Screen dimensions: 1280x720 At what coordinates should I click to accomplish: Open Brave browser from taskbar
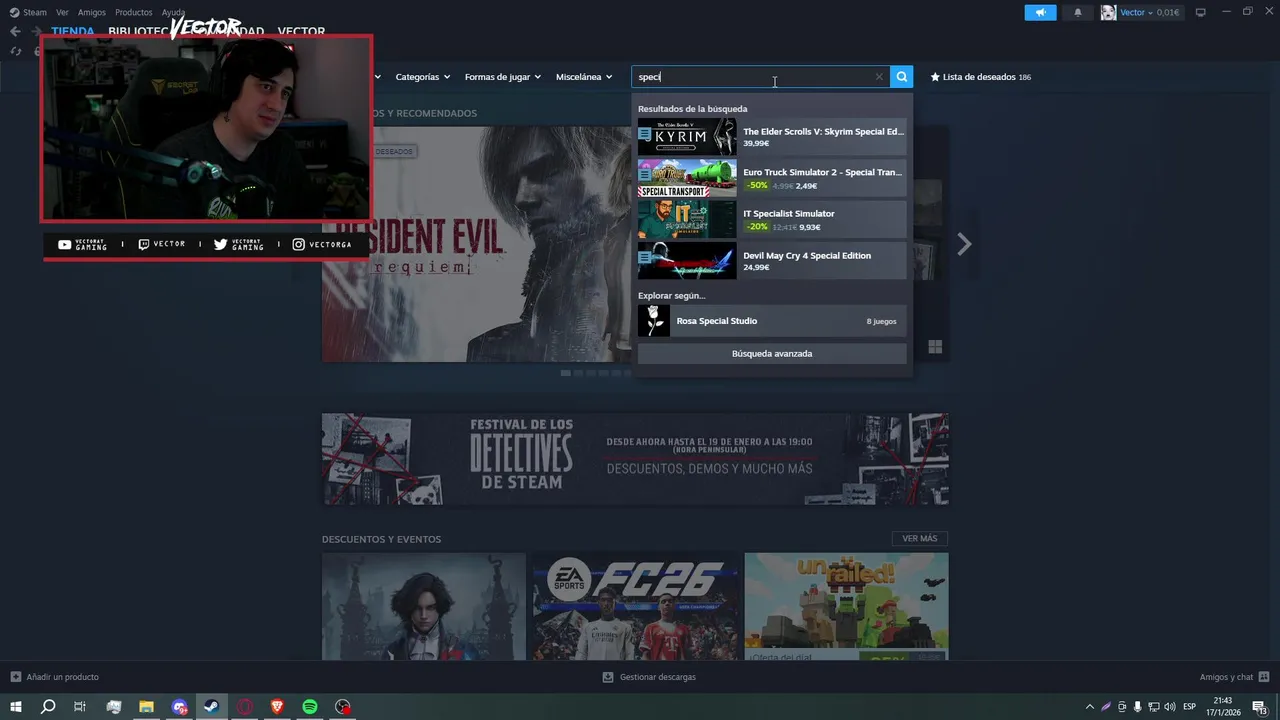[x=277, y=707]
